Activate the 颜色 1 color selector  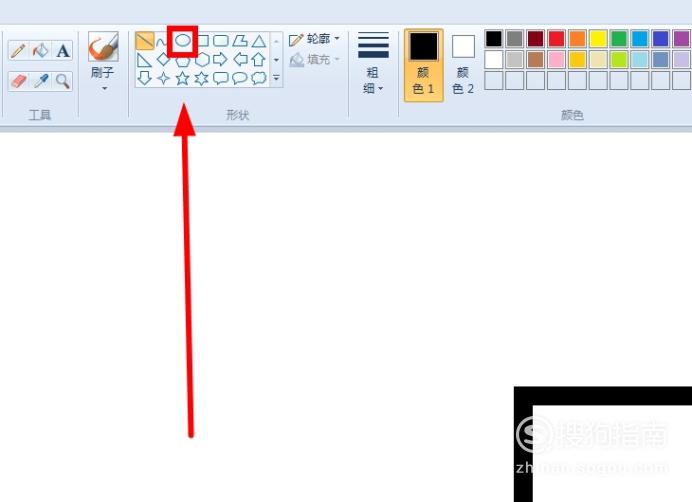coord(424,66)
